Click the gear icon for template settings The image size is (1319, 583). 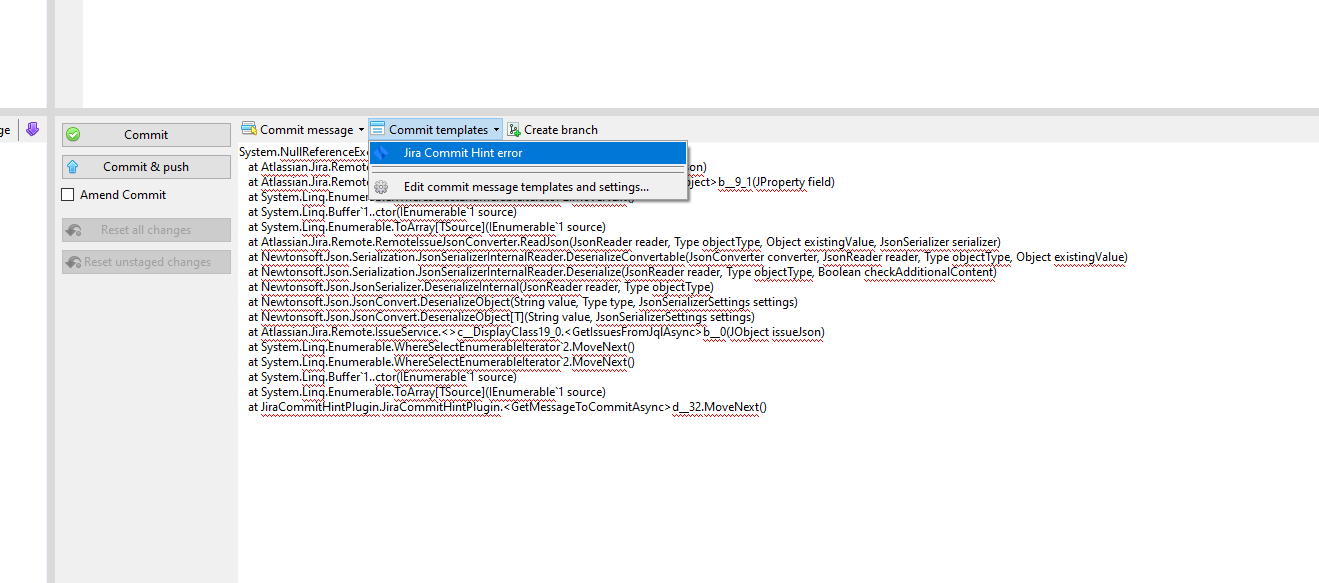point(381,186)
